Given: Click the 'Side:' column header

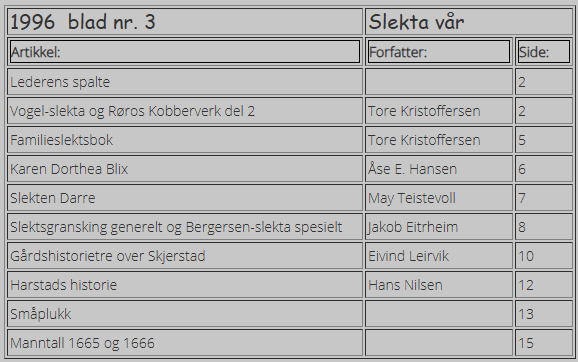Looking at the screenshot, I should (544, 52).
